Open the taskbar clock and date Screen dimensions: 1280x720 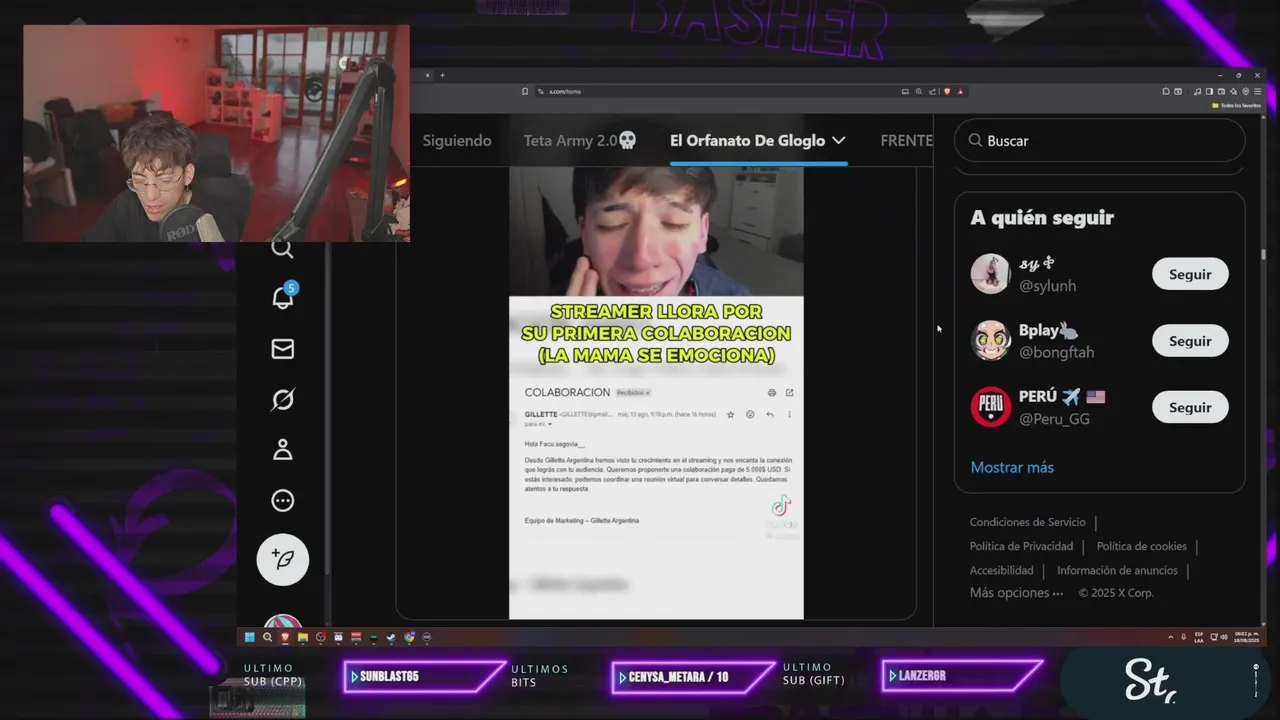[x=1245, y=637]
